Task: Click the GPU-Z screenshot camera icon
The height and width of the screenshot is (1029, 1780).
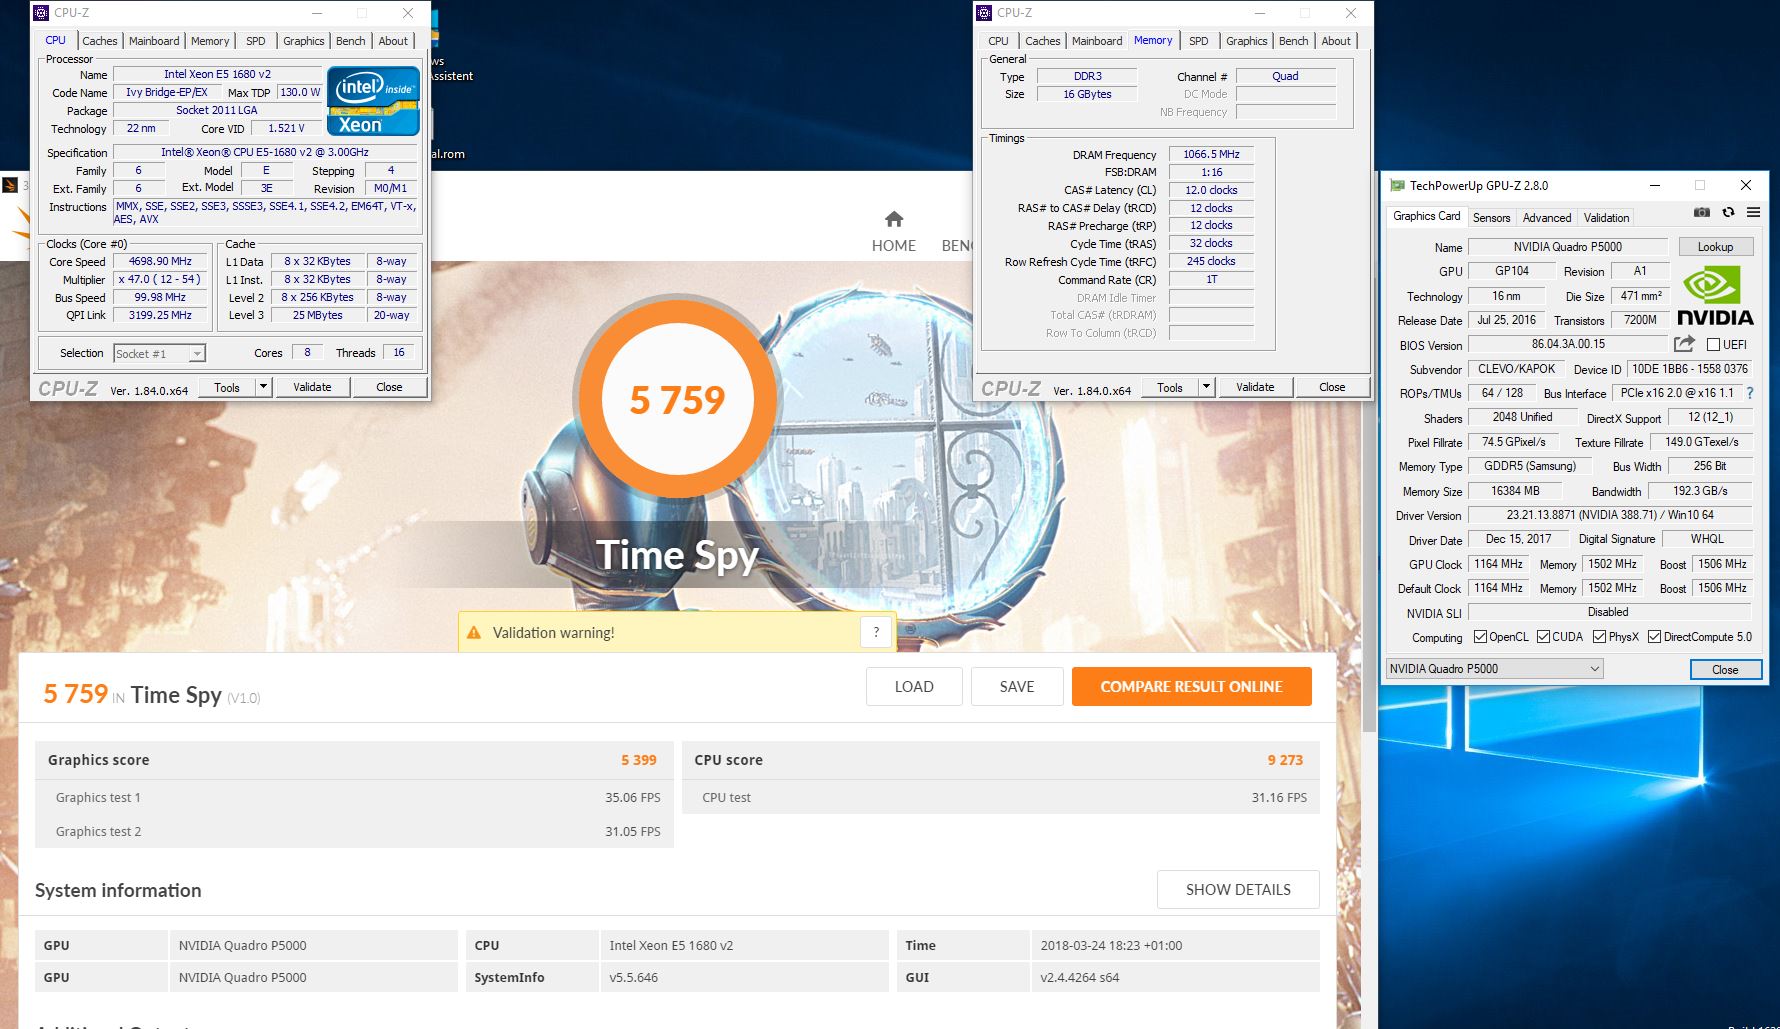Action: [x=1701, y=212]
